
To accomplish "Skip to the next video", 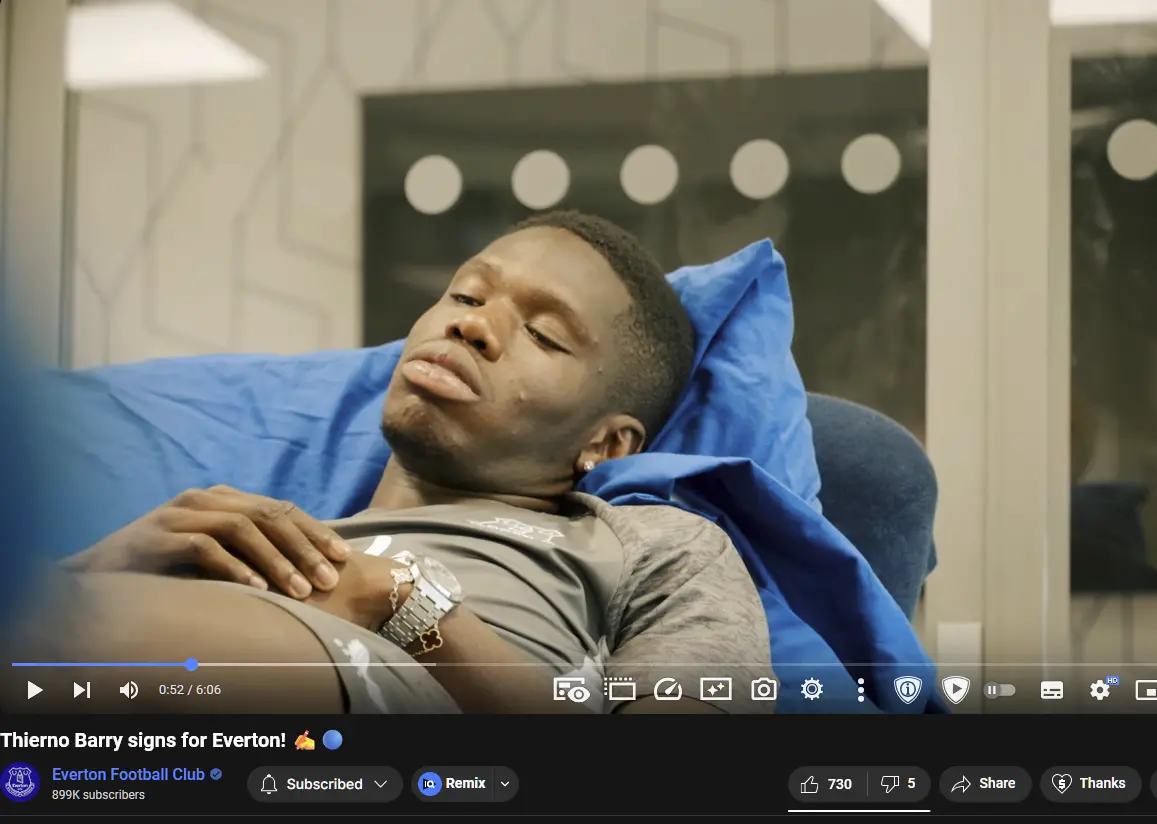I will 82,690.
